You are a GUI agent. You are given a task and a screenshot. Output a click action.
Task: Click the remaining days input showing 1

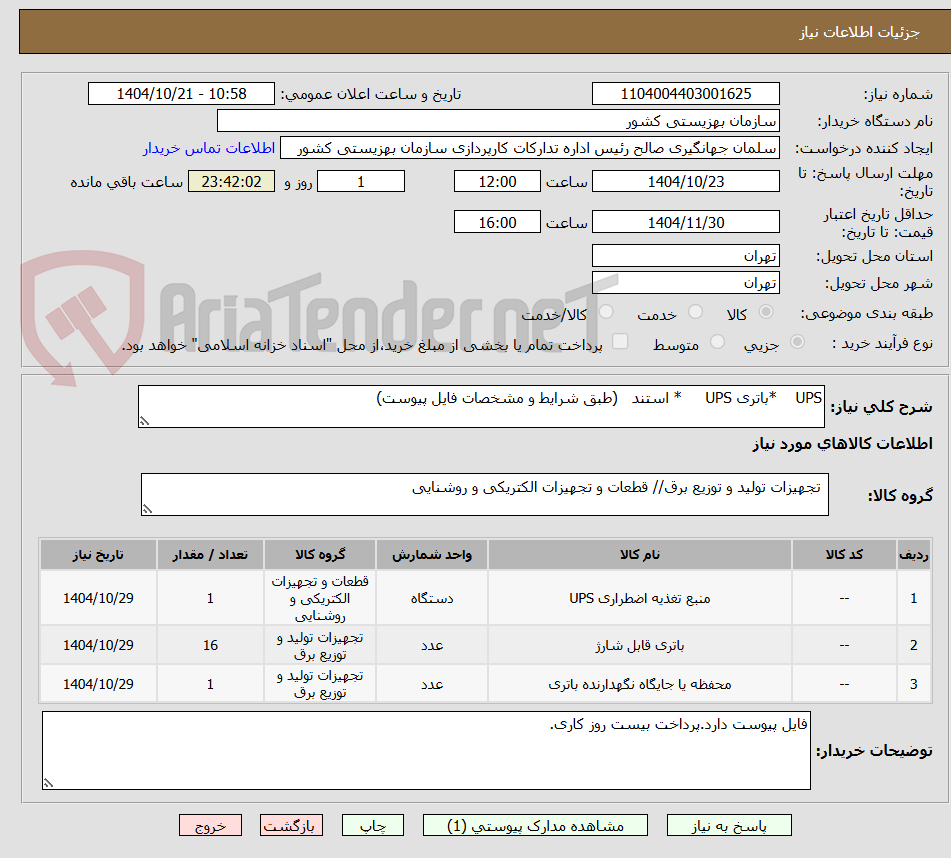pos(360,181)
